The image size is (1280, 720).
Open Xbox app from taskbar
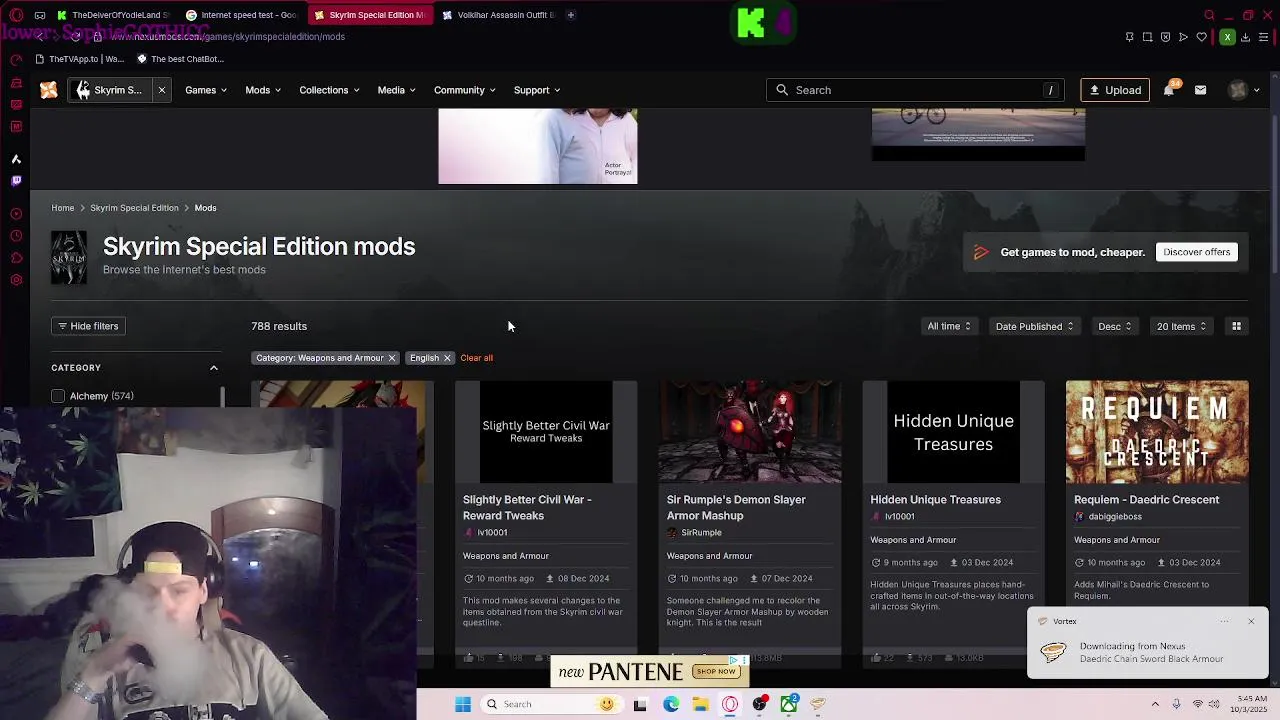click(x=789, y=704)
